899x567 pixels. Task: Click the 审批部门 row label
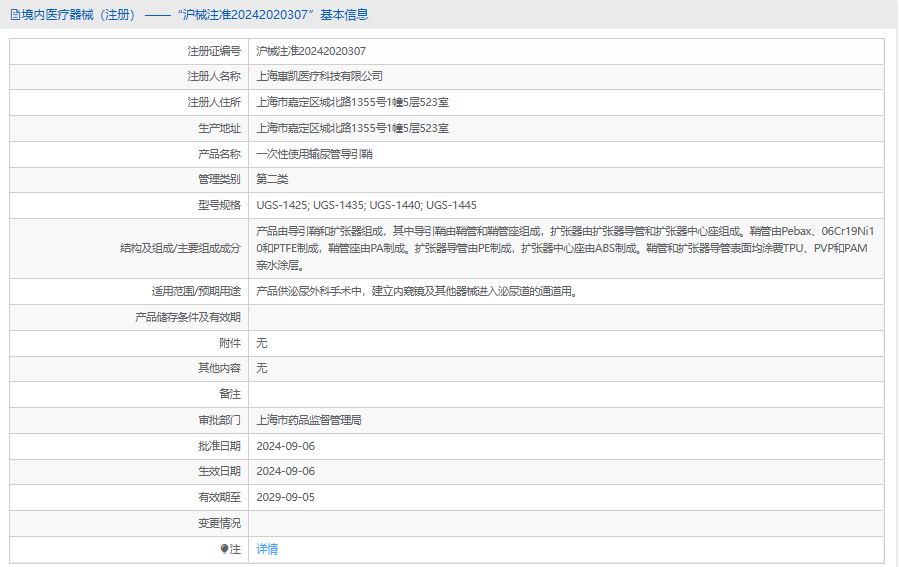pos(220,420)
